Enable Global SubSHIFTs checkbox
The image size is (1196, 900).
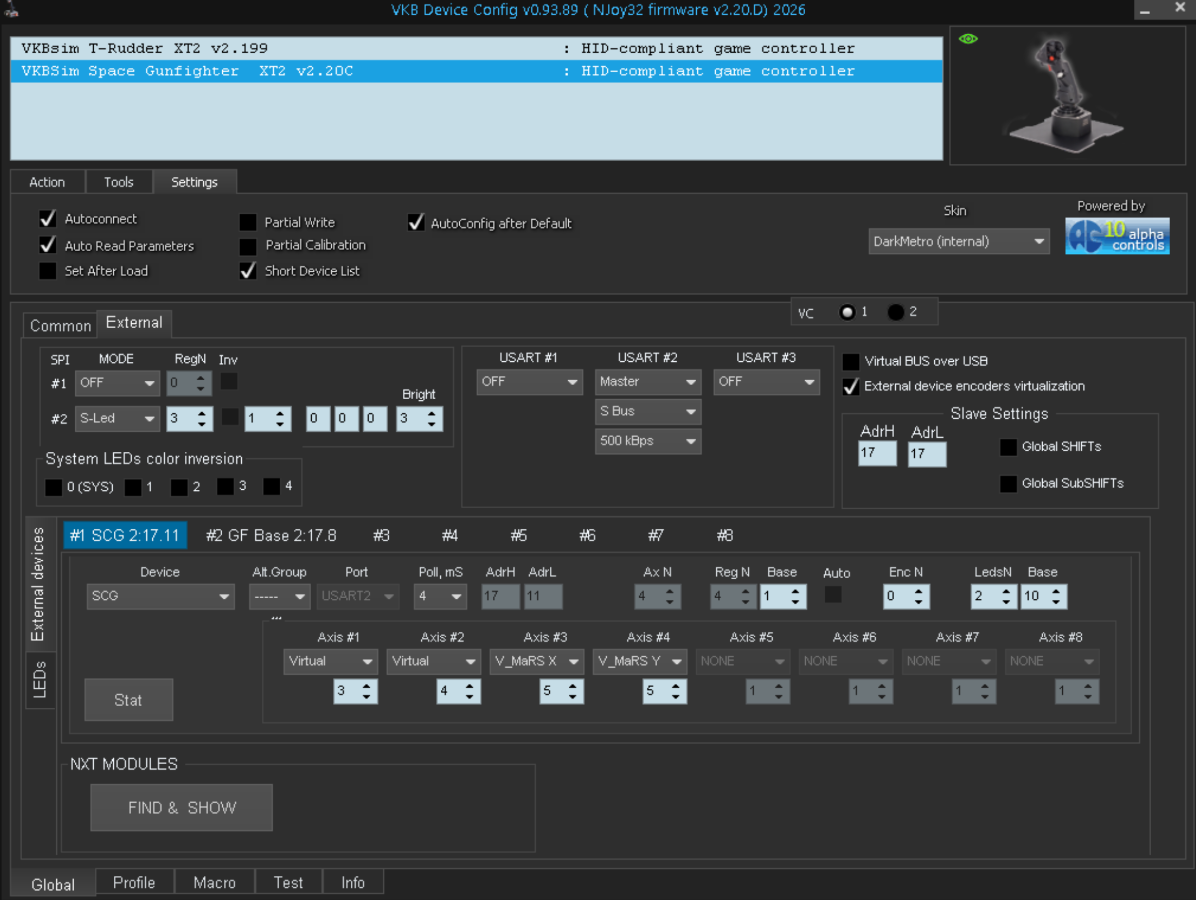pyautogui.click(x=1008, y=484)
